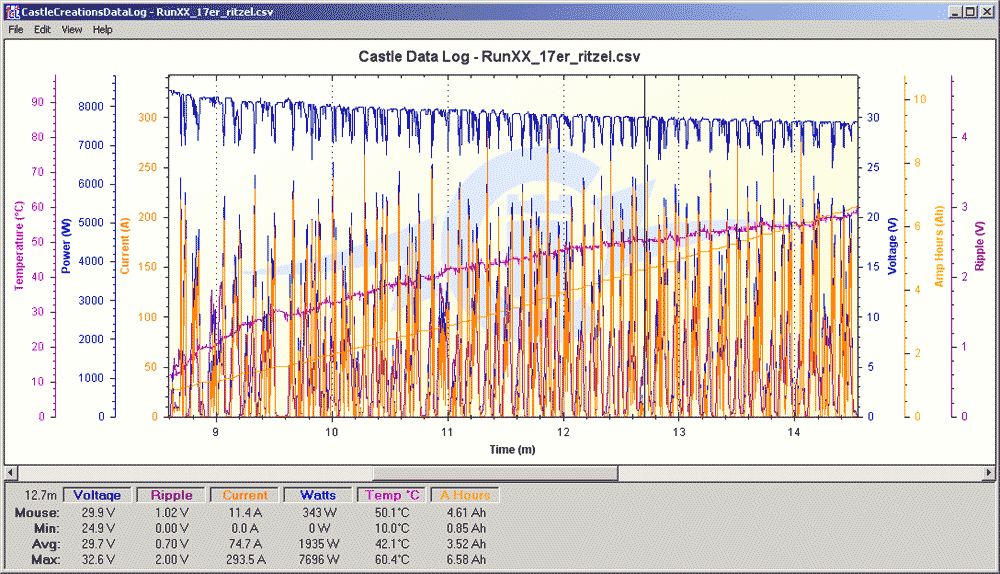Open the File menu
Screen dimensions: 1000x574
coord(16,29)
